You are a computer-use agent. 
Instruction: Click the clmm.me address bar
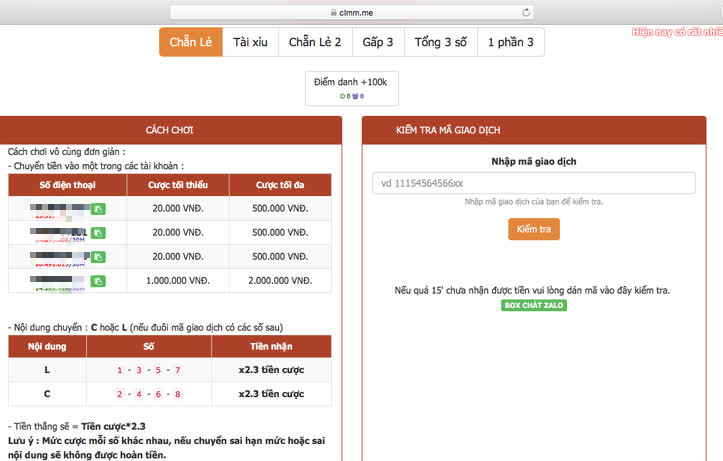point(352,12)
